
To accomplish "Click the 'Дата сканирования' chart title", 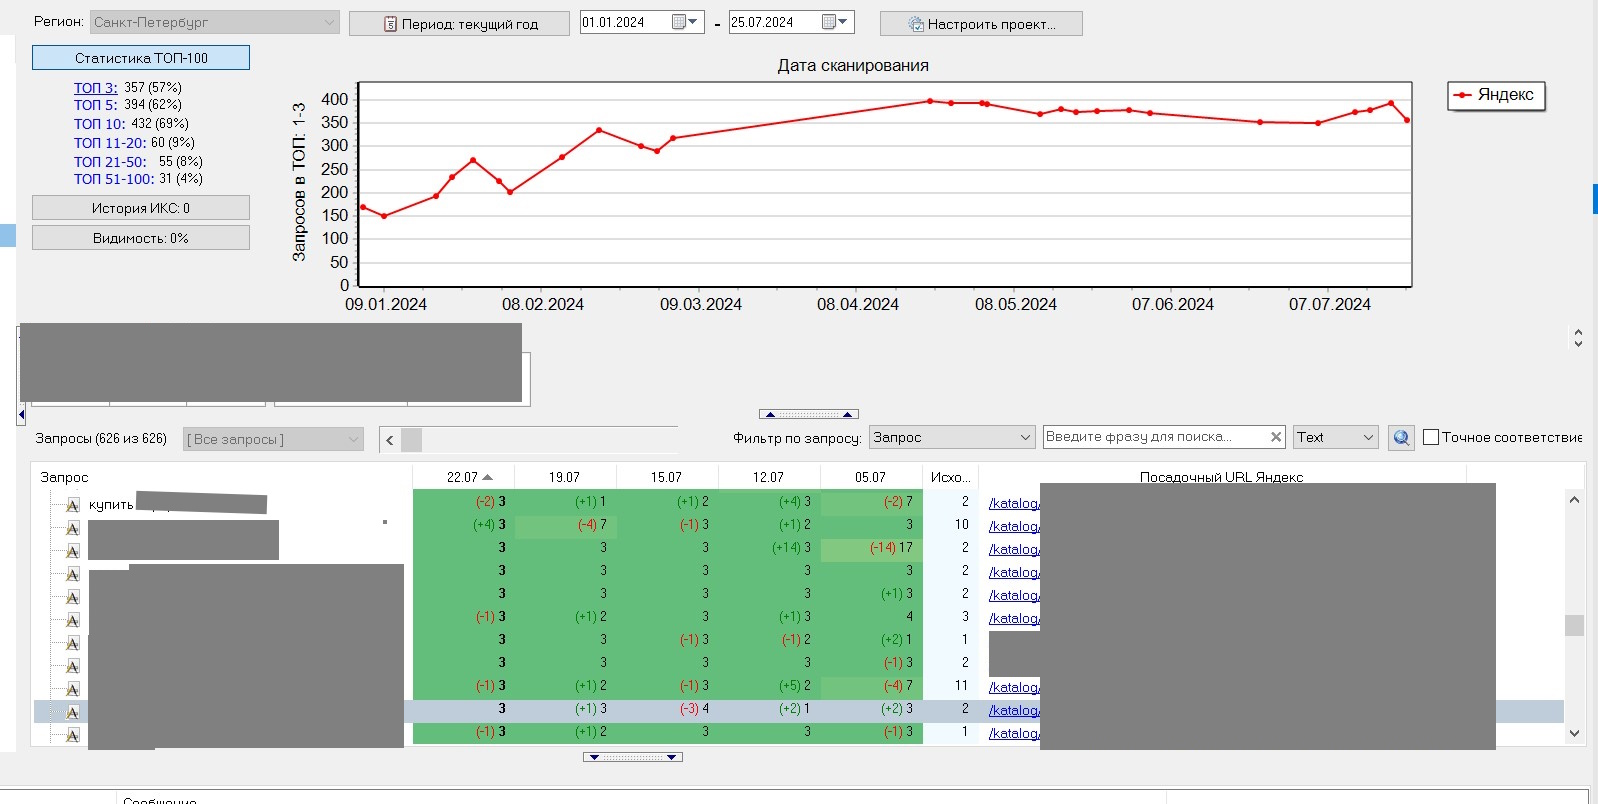I will point(853,66).
